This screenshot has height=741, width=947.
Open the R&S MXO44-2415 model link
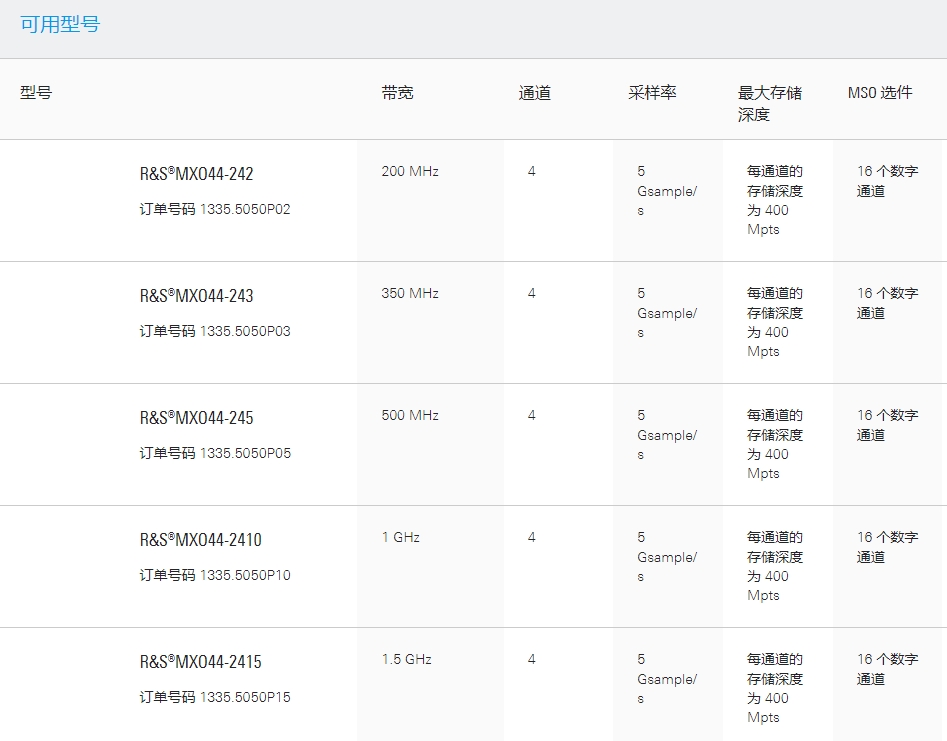pos(201,662)
